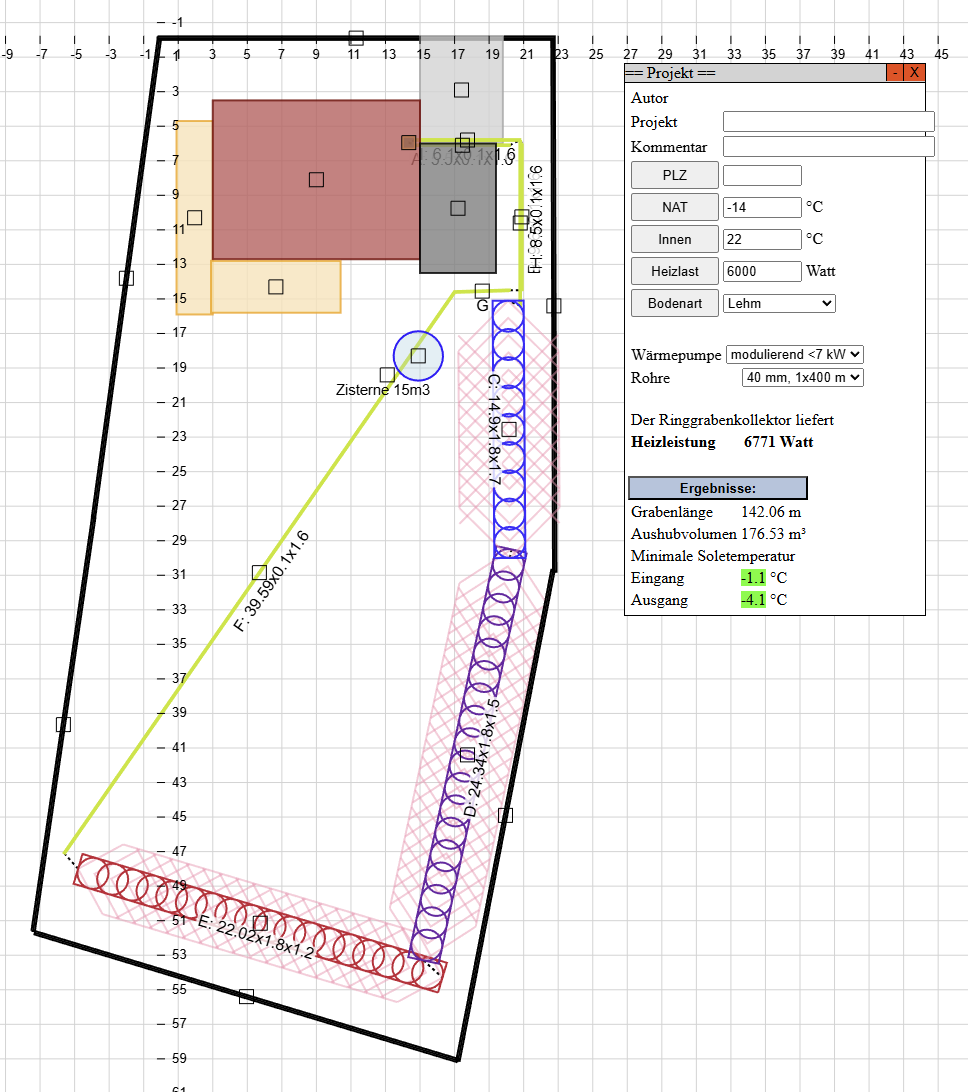Image resolution: width=968 pixels, height=1092 pixels.
Task: Select the handle on trench D
Action: pos(467,755)
